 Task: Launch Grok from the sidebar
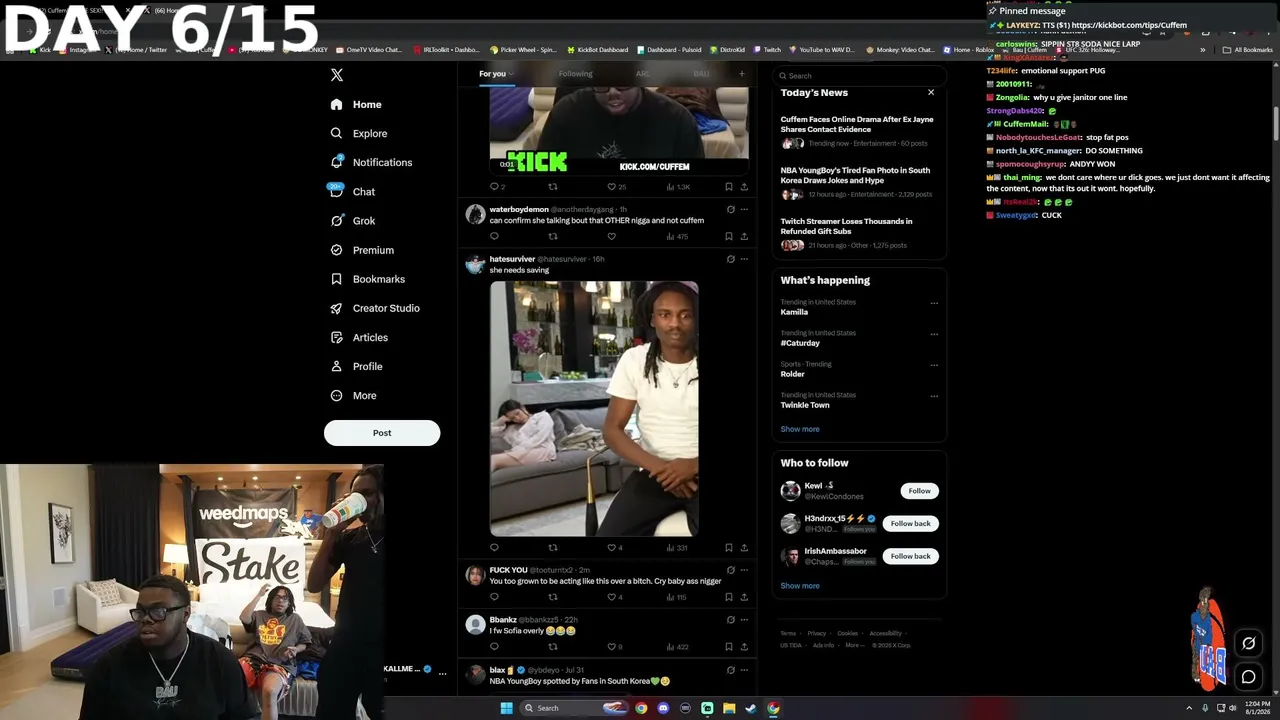(353, 221)
